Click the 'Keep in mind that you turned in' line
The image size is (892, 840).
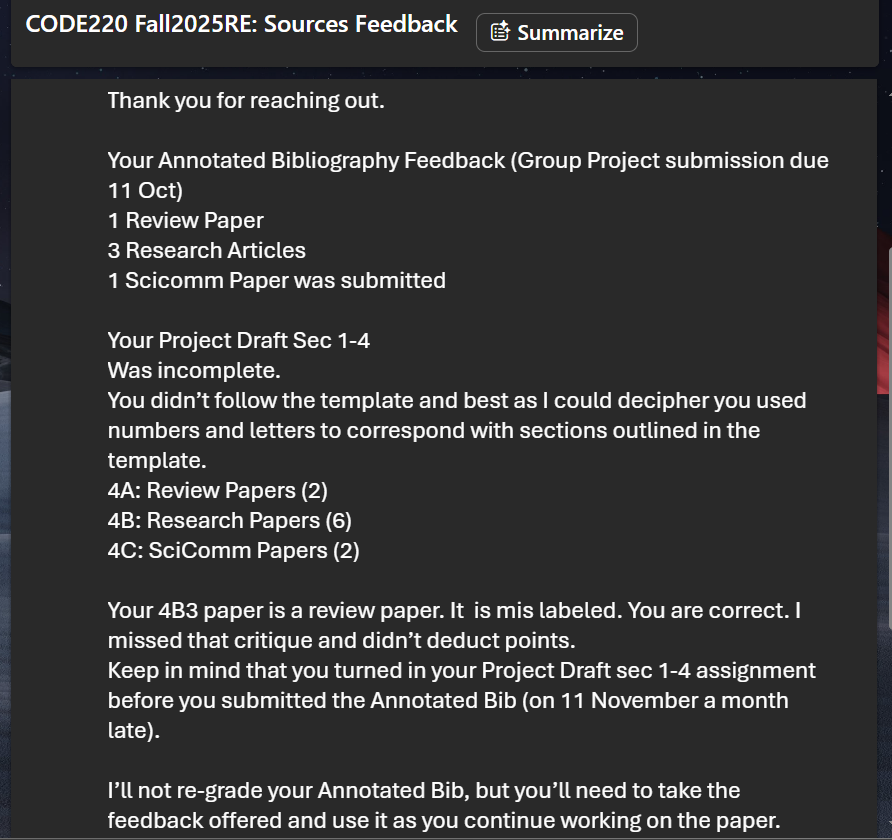[x=461, y=670]
